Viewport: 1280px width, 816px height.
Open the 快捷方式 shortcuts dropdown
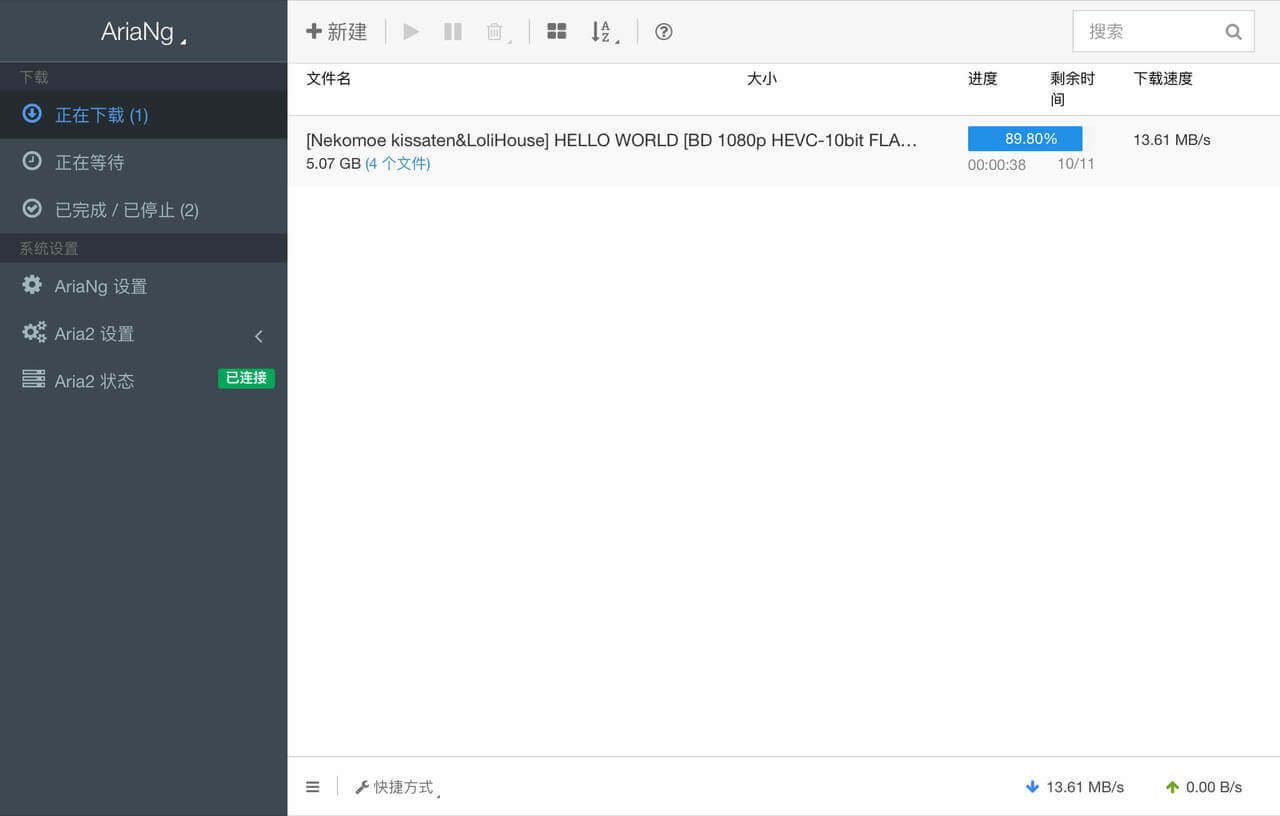click(398, 788)
